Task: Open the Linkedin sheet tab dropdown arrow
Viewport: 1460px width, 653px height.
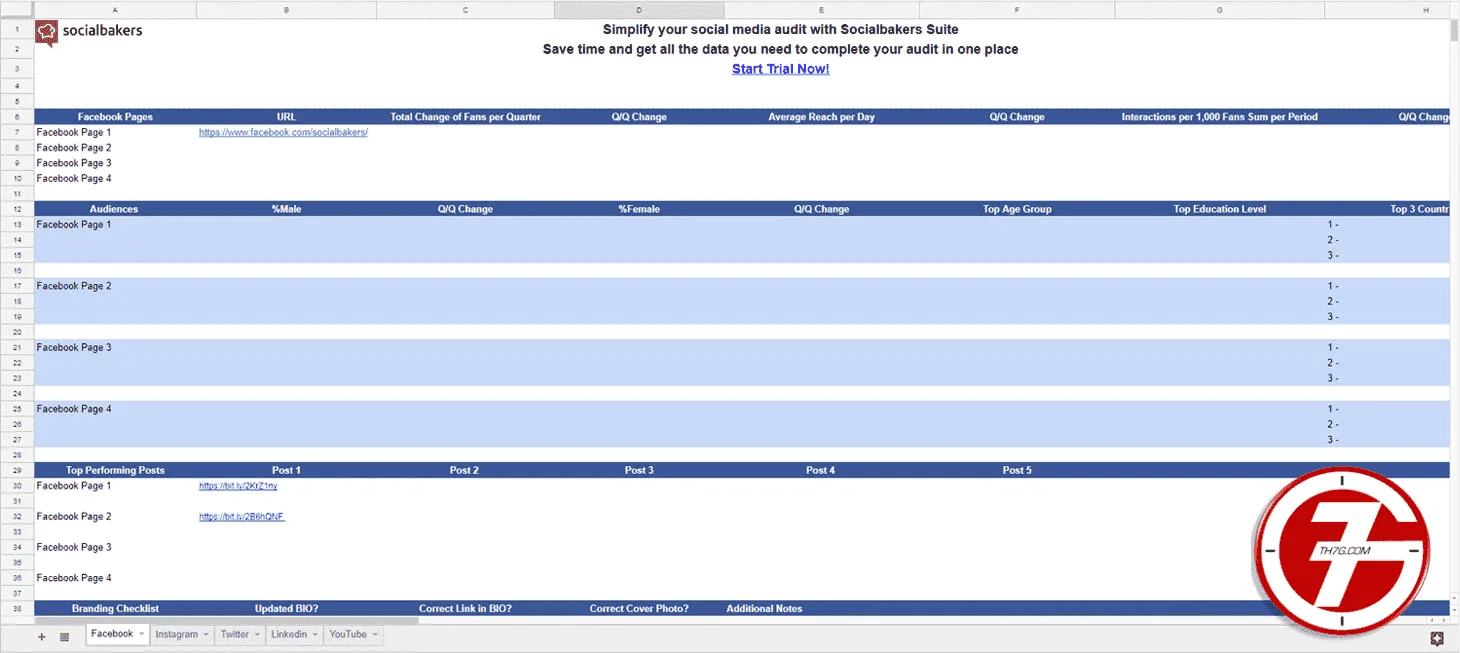Action: (315, 635)
